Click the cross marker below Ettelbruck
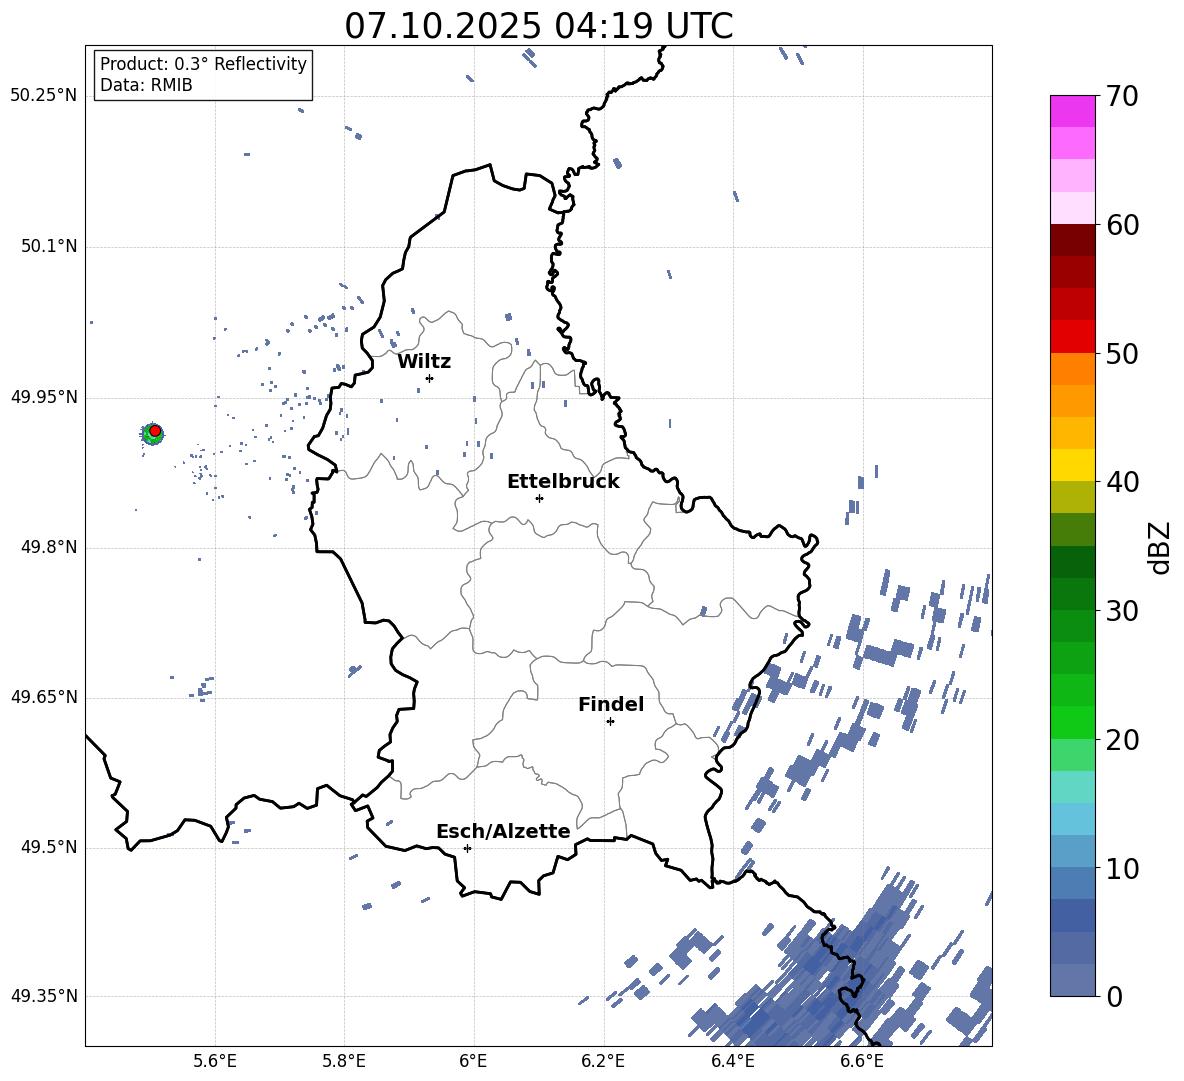Screen dimensions: 1184x1081 click(539, 498)
